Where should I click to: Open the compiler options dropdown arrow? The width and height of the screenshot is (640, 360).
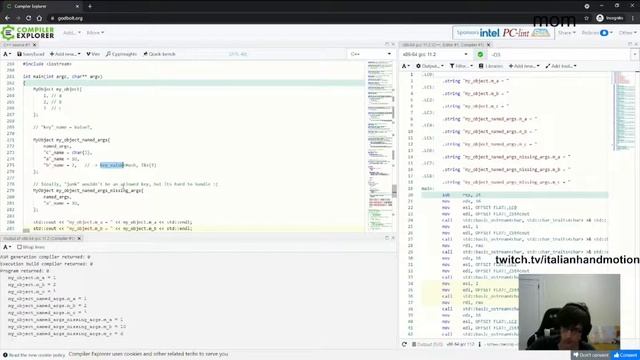click(634, 54)
